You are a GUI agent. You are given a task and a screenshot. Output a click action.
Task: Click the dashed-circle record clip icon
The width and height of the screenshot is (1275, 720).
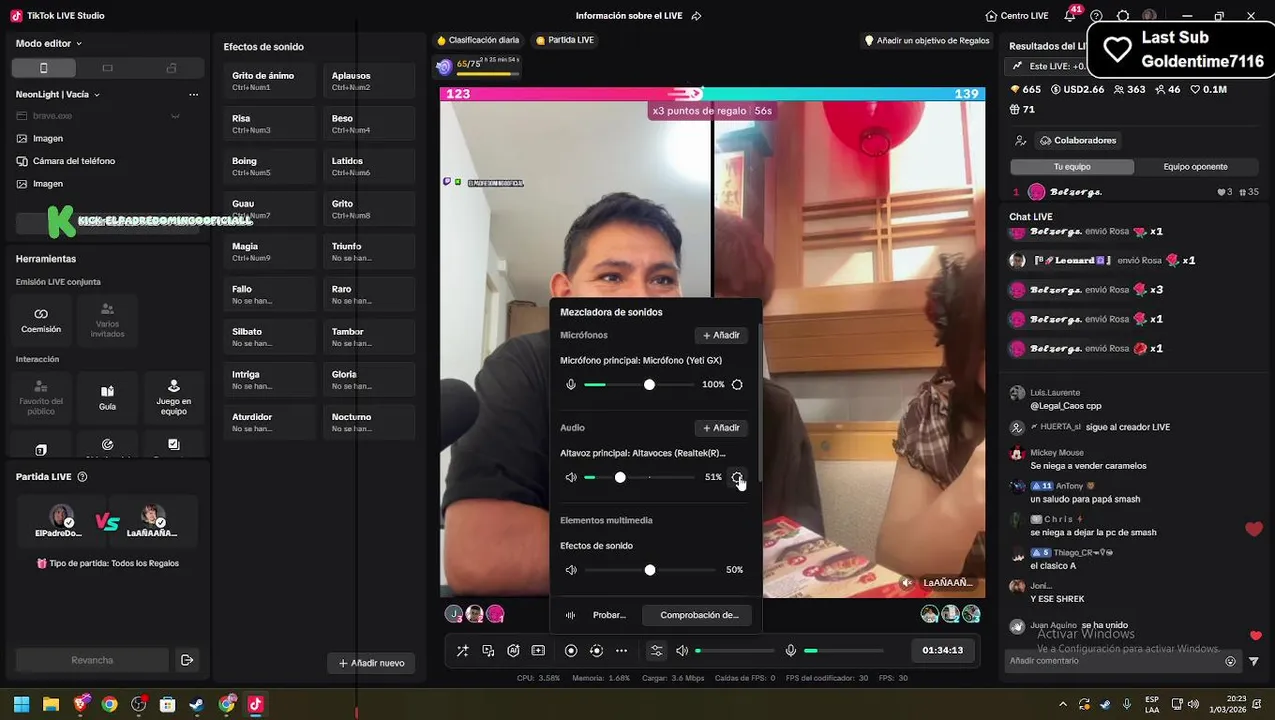tap(596, 651)
